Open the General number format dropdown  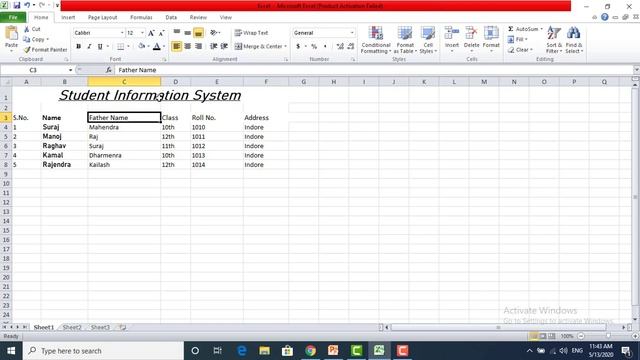pyautogui.click(x=352, y=33)
